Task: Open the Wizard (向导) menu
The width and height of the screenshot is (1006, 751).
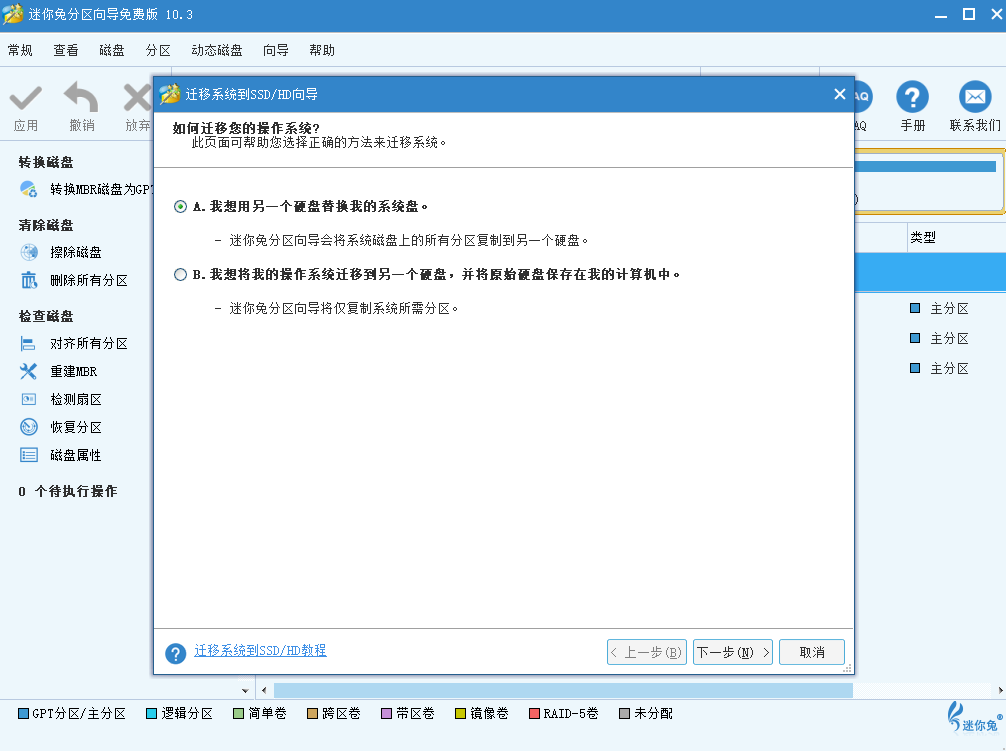Action: pyautogui.click(x=276, y=50)
